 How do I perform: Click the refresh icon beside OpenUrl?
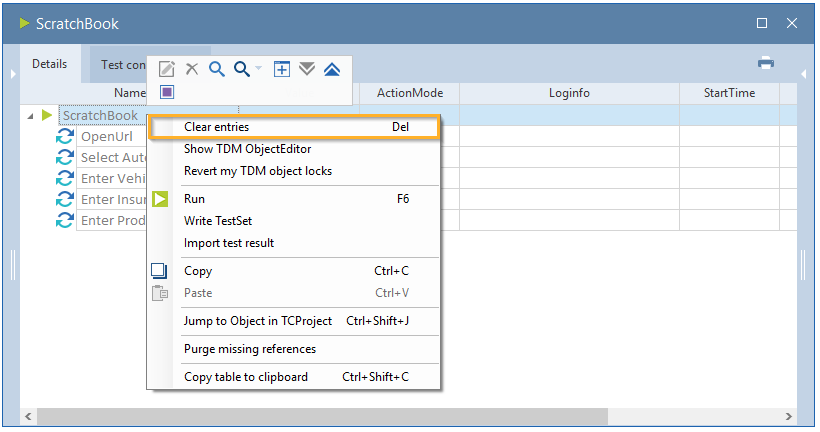pyautogui.click(x=66, y=137)
